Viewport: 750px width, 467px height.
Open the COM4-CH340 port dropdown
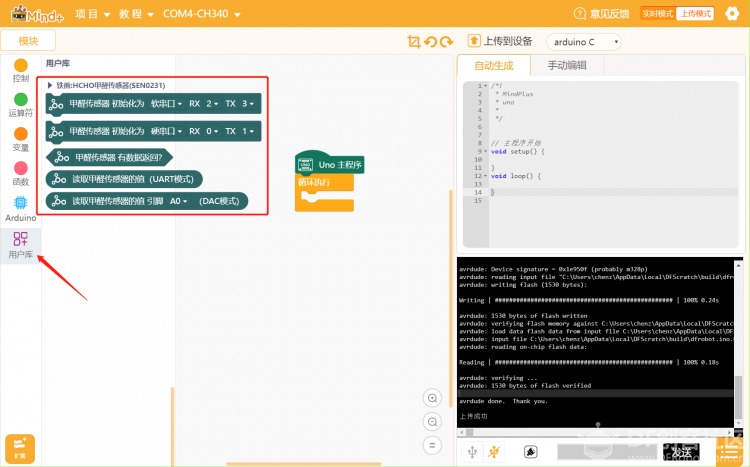click(201, 14)
